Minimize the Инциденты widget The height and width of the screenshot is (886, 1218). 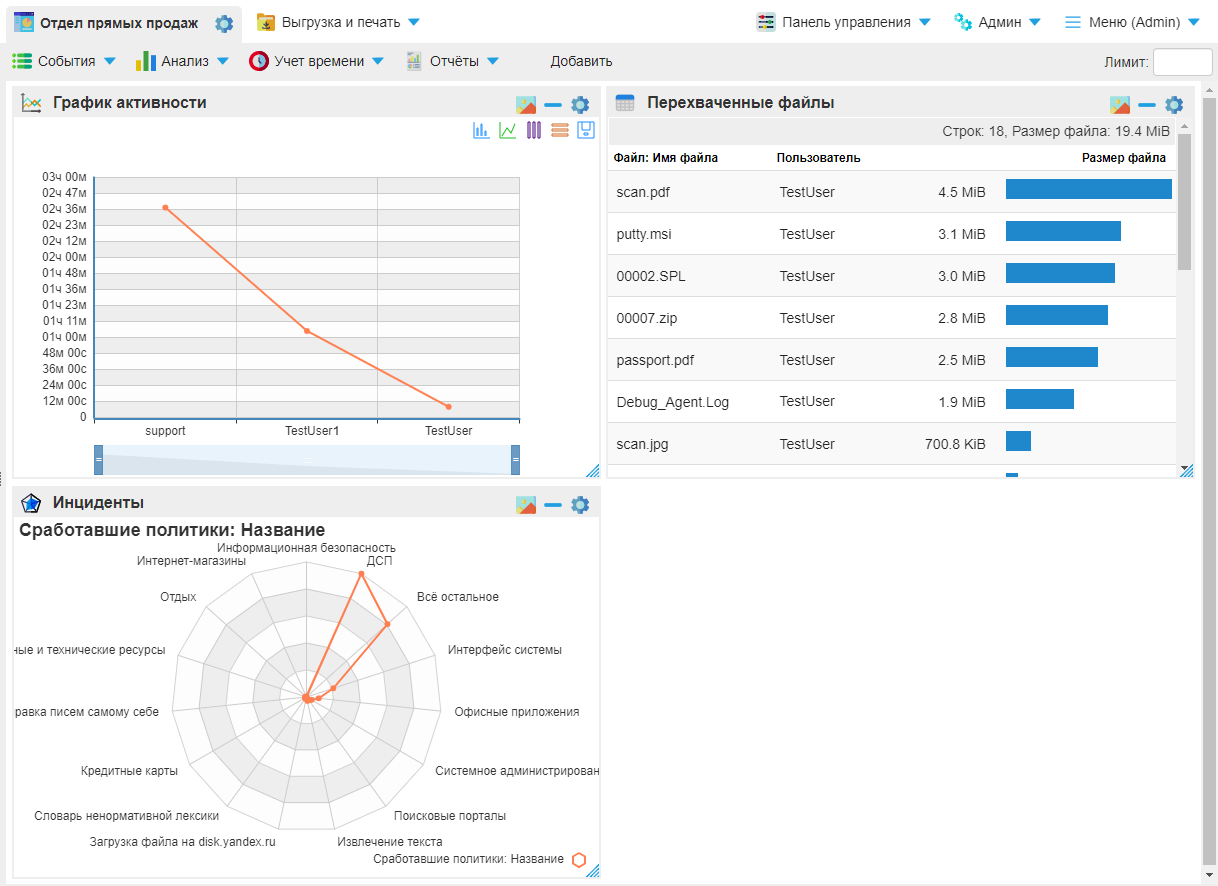coord(552,505)
